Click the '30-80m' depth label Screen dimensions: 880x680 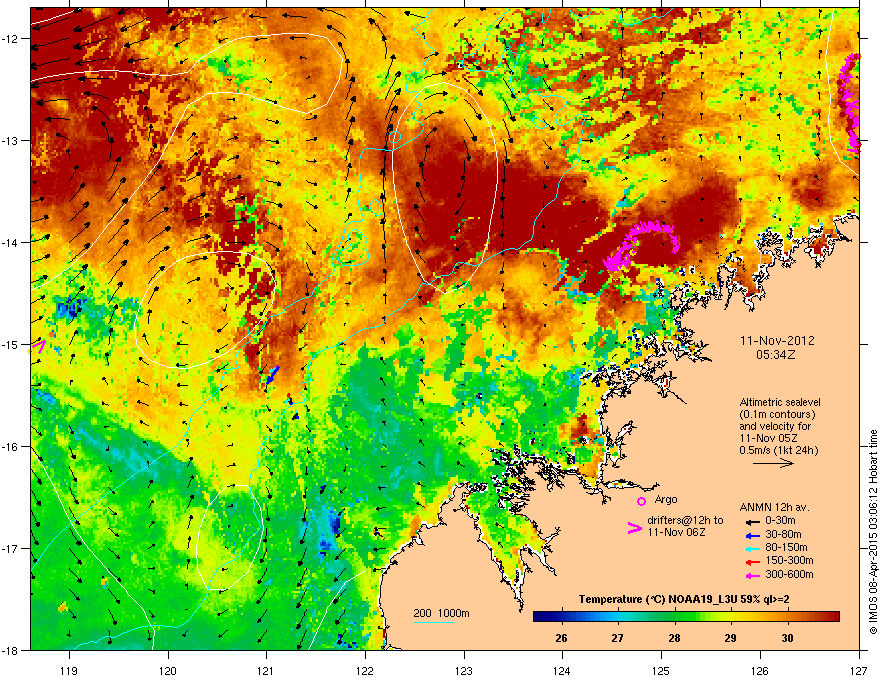coord(783,534)
